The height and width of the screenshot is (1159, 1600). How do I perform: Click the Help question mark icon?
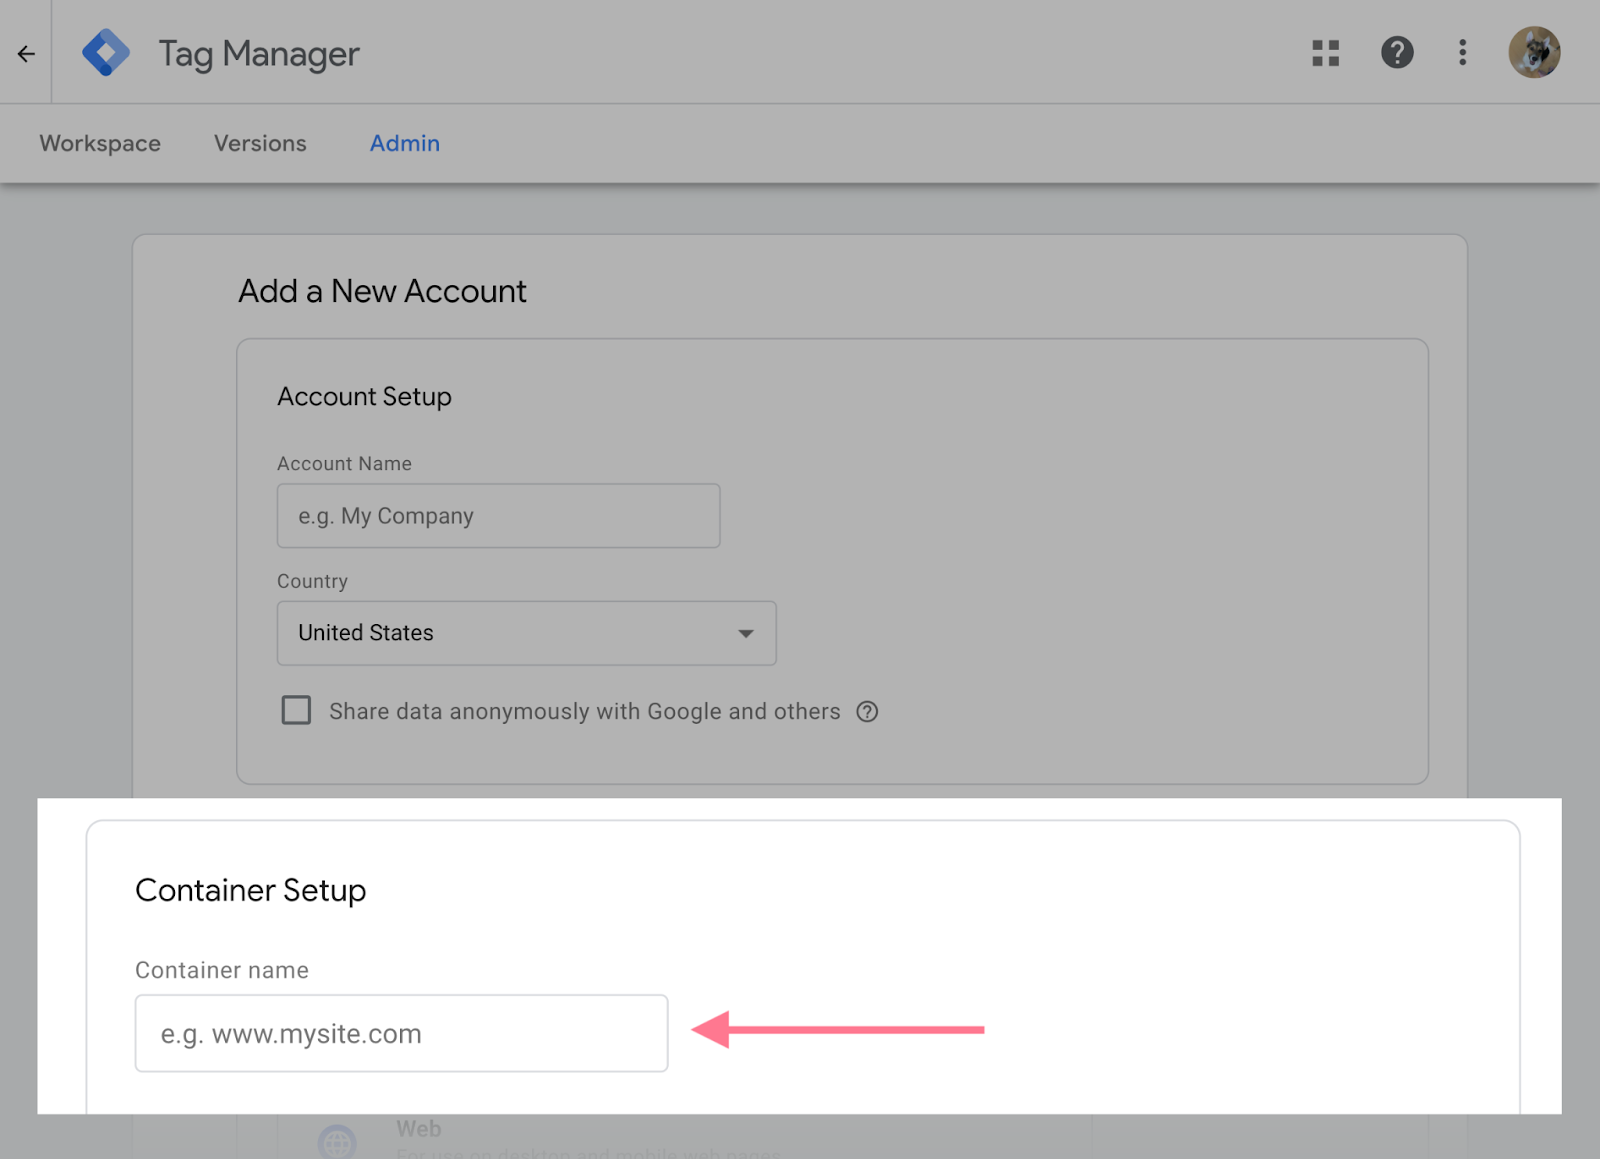1396,53
